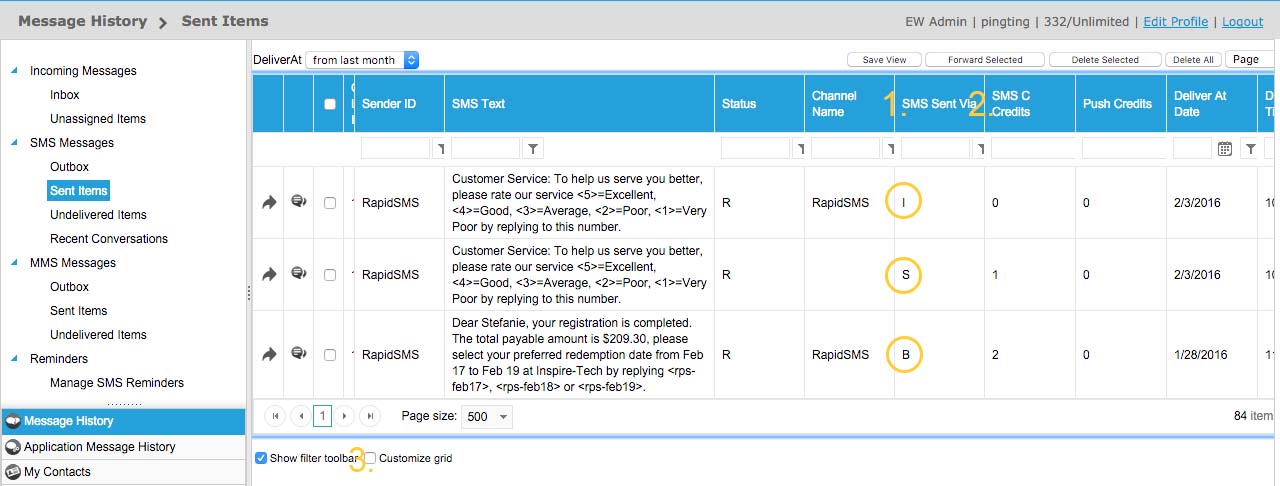
Task: Open the DeliverAt 'from last month' dropdown
Action: (362, 60)
